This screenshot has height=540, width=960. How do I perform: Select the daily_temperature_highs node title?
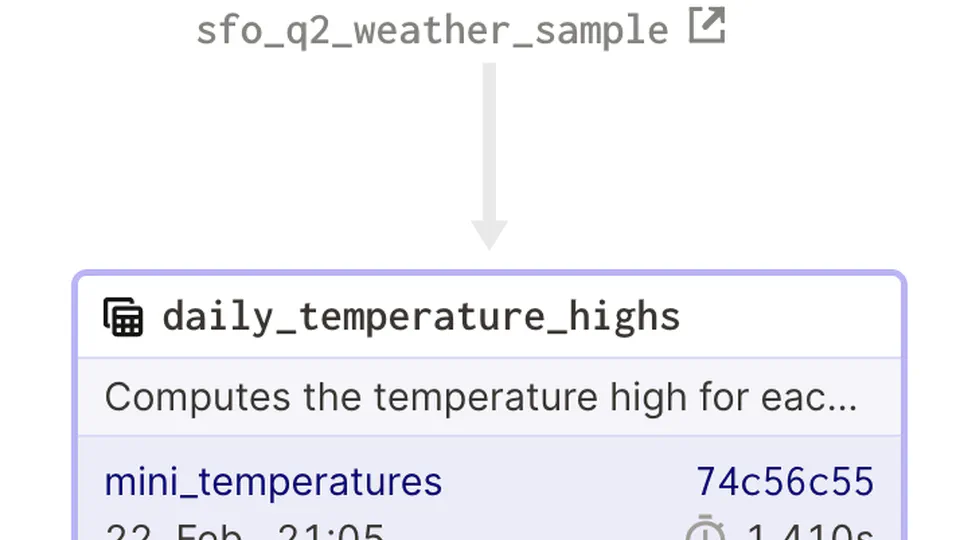pos(421,317)
